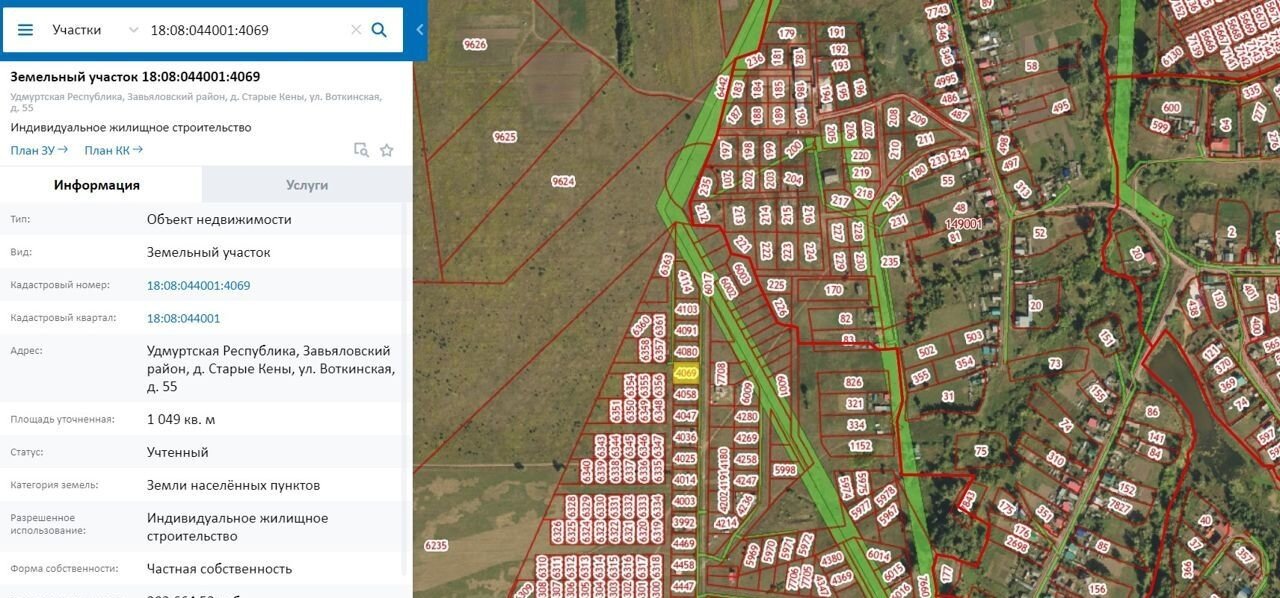This screenshot has width=1280, height=598.
Task: Click parcel 6235 on the map
Action: click(x=436, y=545)
